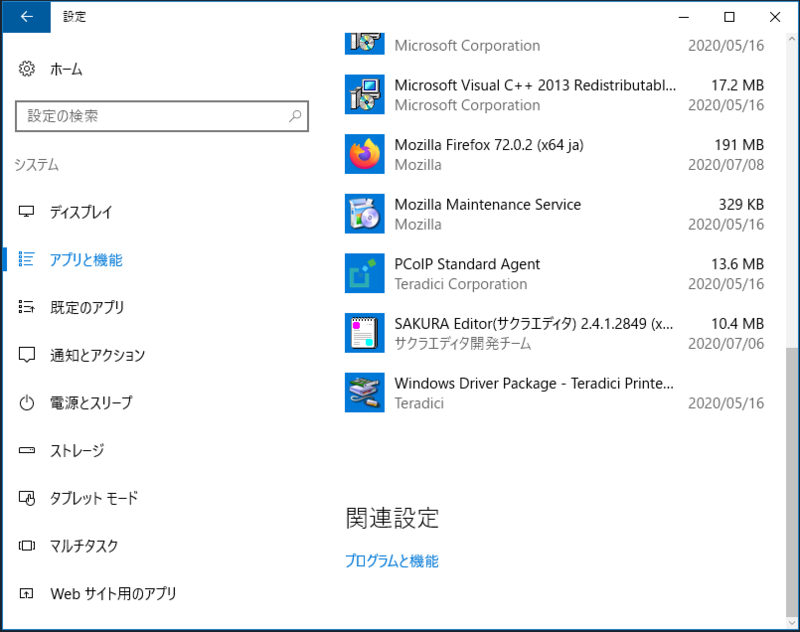This screenshot has width=800, height=632.
Task: Click the Visual C++ 2013 Redistributable icon
Action: (364, 94)
